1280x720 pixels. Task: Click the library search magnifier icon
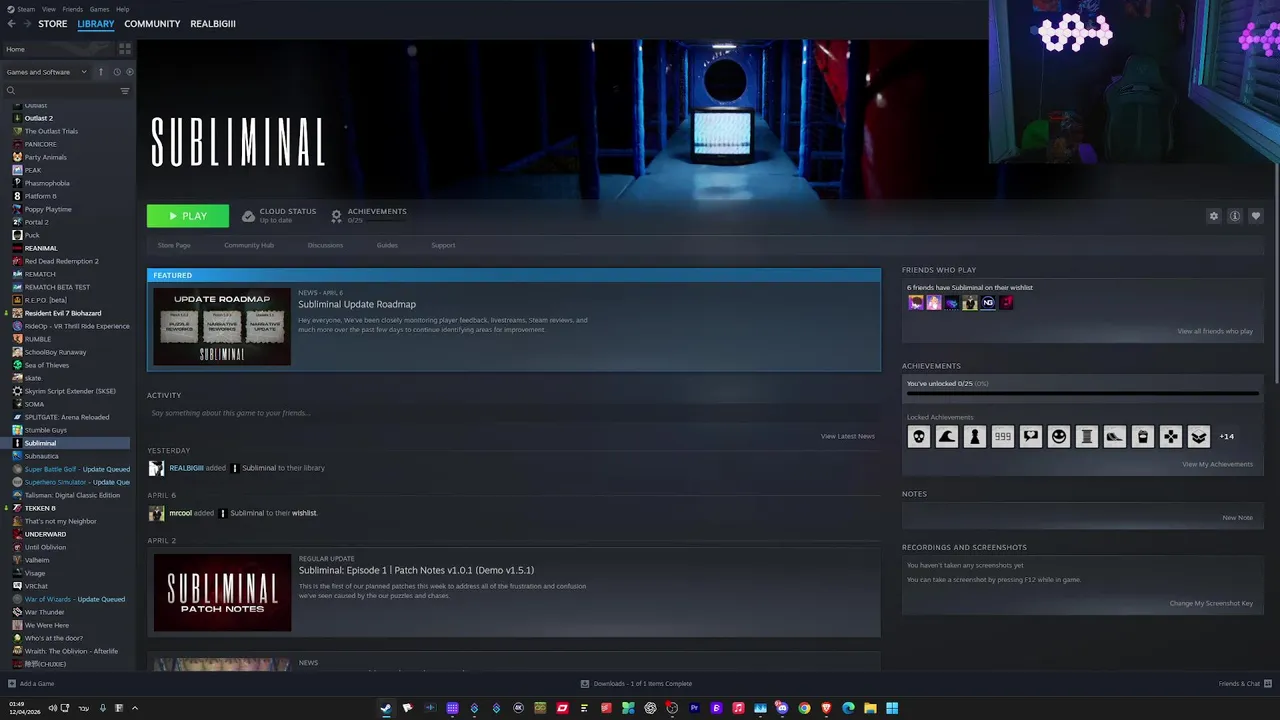(x=11, y=91)
